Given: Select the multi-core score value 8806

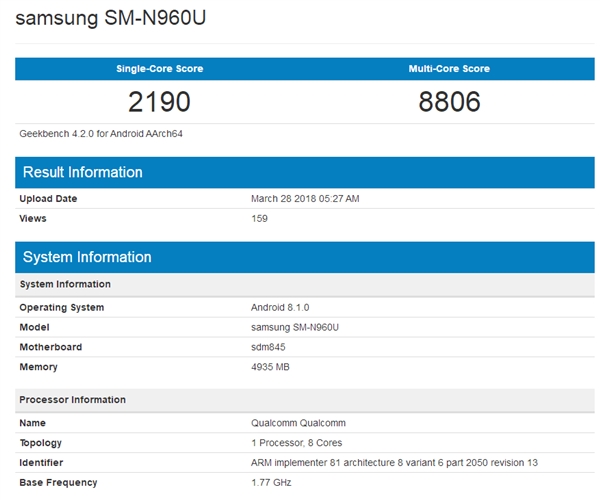Looking at the screenshot, I should click(x=449, y=102).
